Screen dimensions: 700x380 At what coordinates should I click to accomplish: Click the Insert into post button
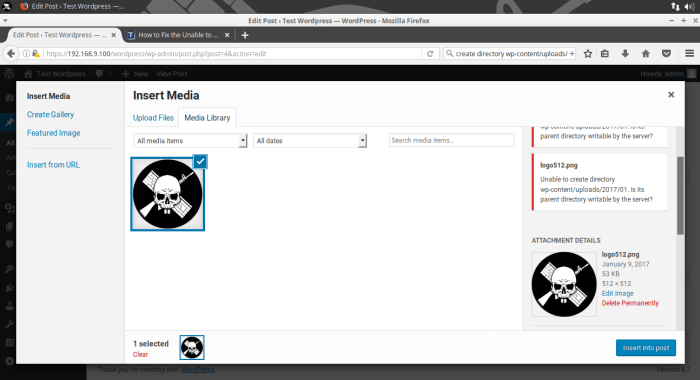pyautogui.click(x=646, y=348)
